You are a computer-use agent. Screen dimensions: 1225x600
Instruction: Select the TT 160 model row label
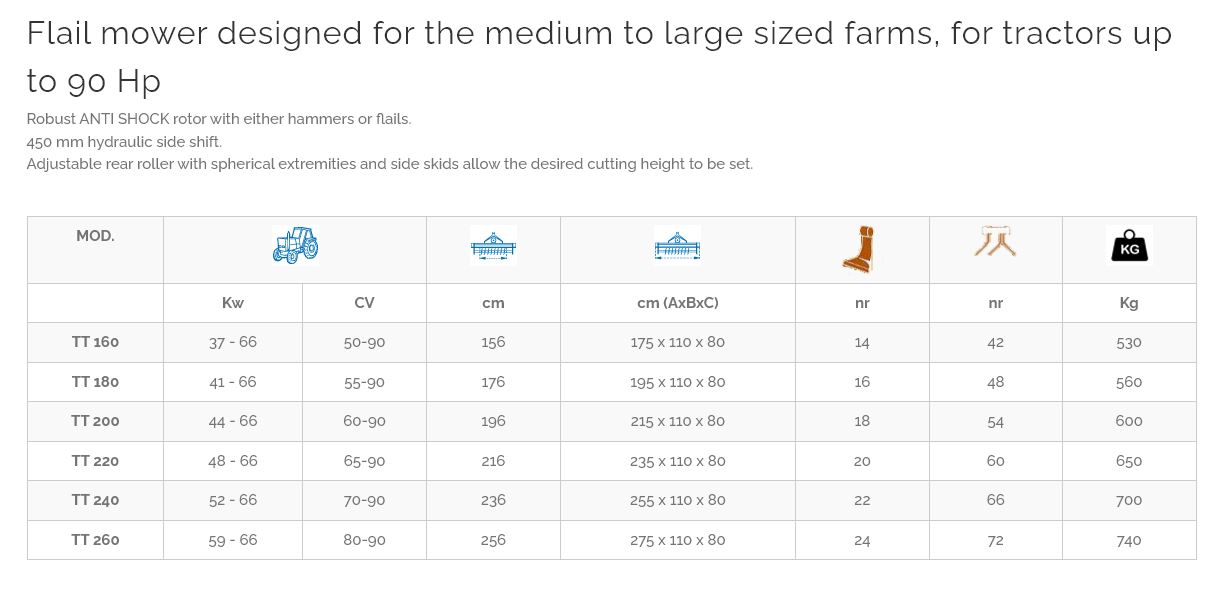pyautogui.click(x=95, y=342)
